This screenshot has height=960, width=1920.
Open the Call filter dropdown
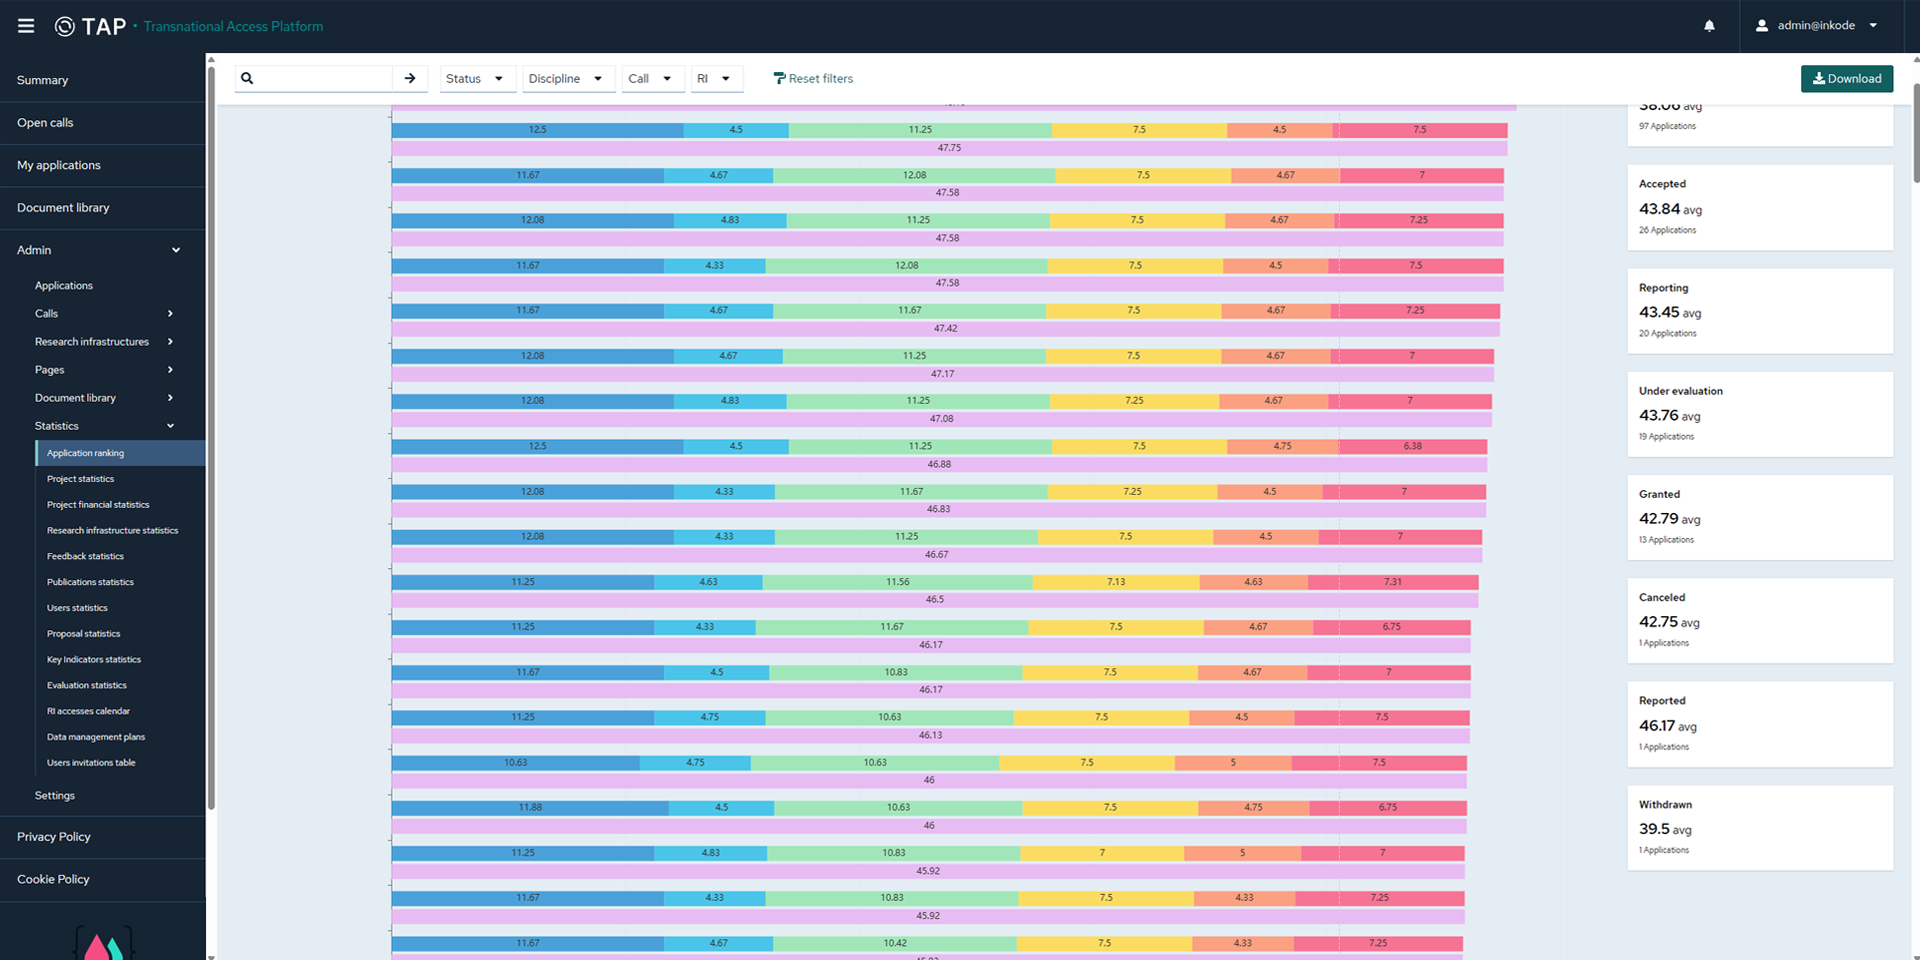651,78
